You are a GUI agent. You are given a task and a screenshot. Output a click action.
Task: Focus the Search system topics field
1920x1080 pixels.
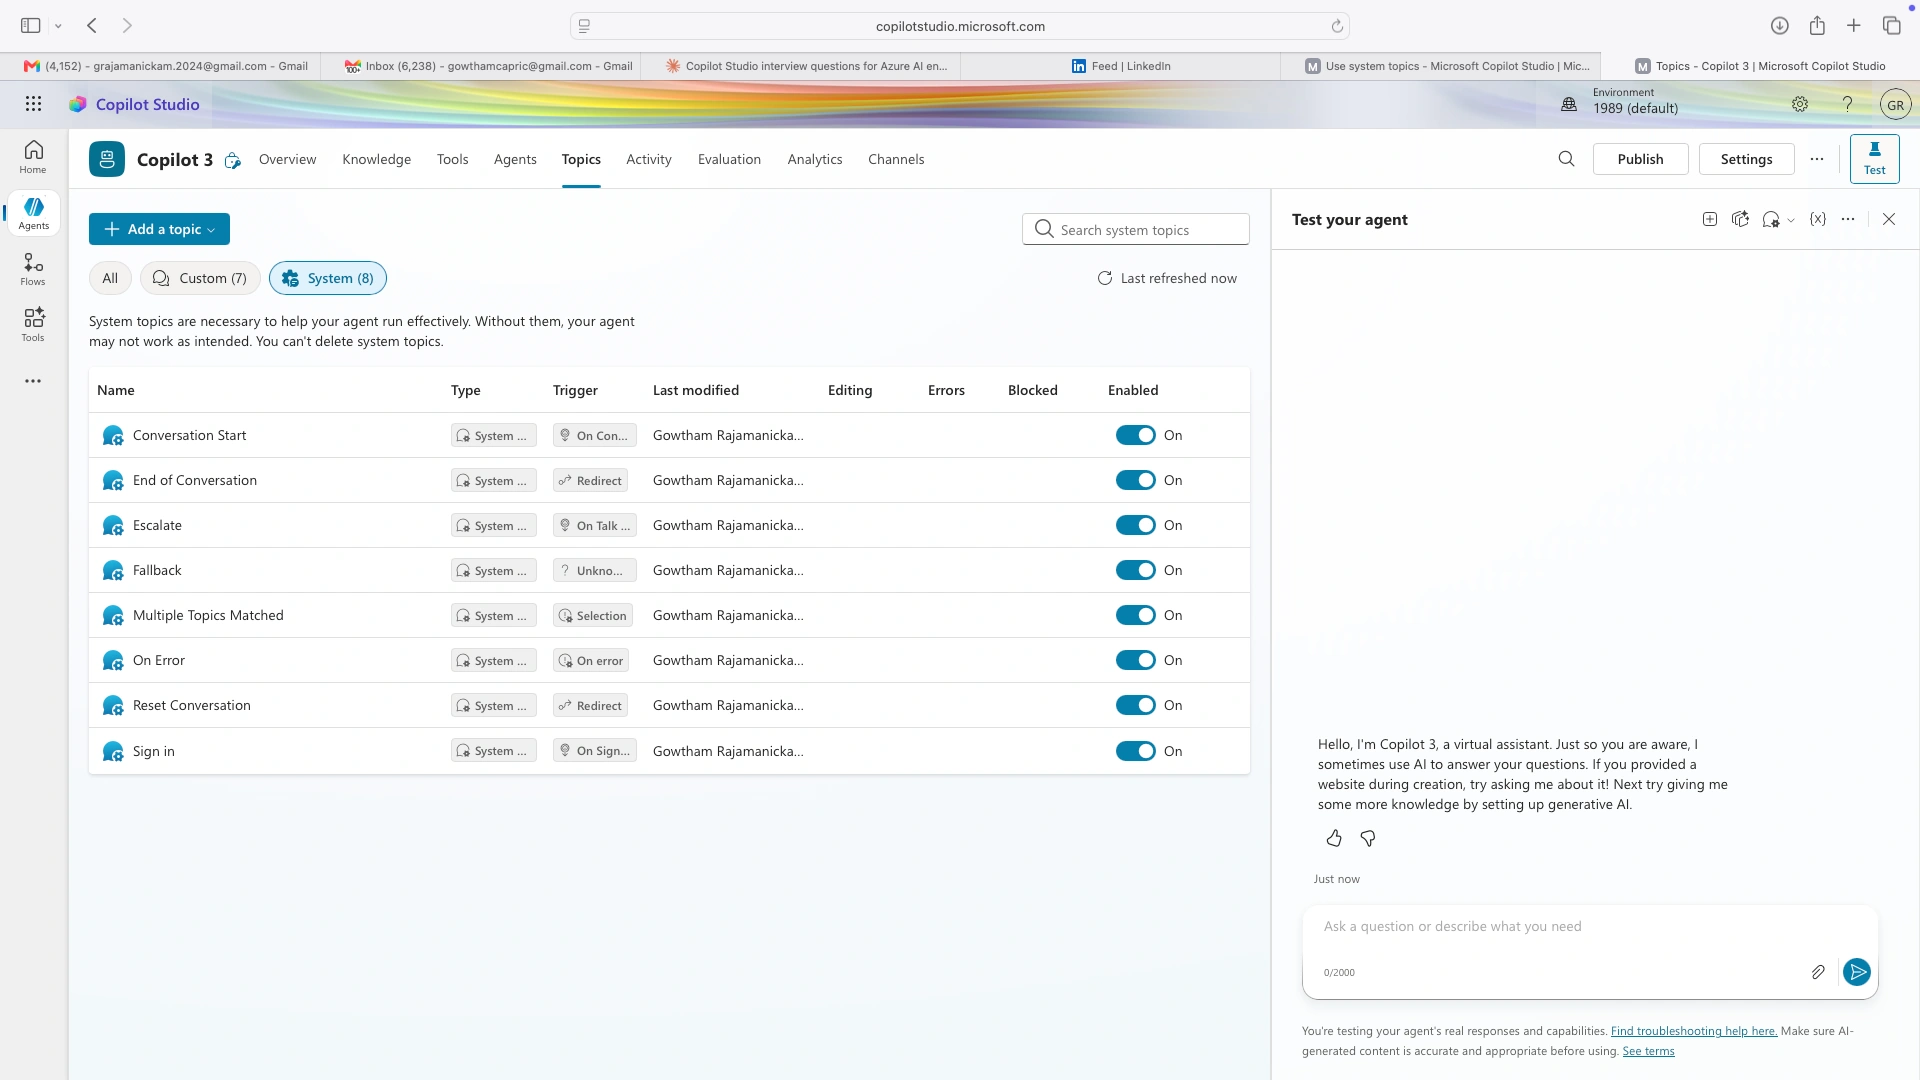1136,229
